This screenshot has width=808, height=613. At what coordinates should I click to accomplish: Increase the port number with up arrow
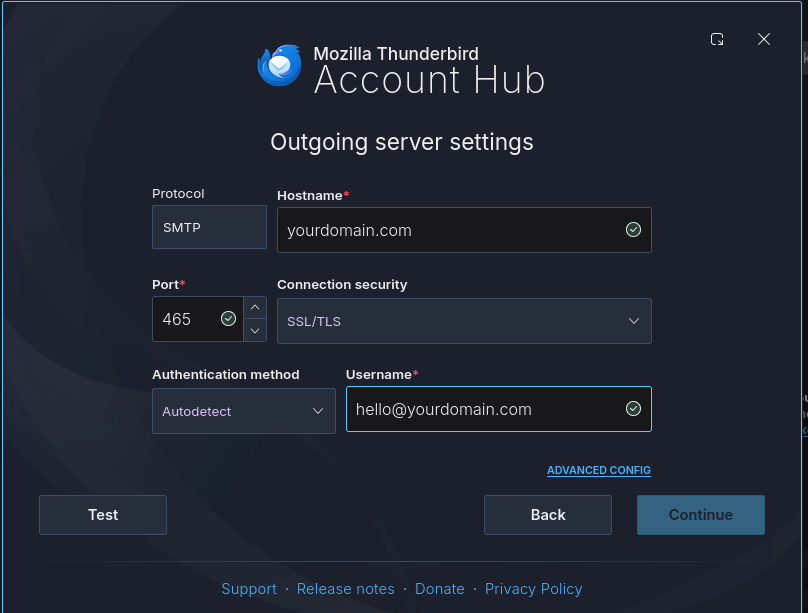click(x=255, y=308)
